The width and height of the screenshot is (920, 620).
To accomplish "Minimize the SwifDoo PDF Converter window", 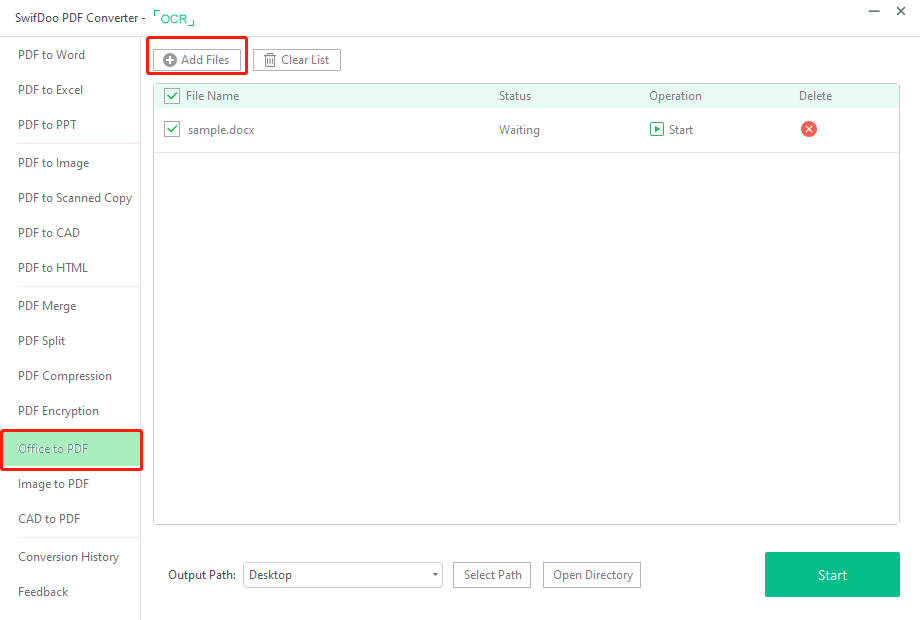I will click(x=874, y=11).
